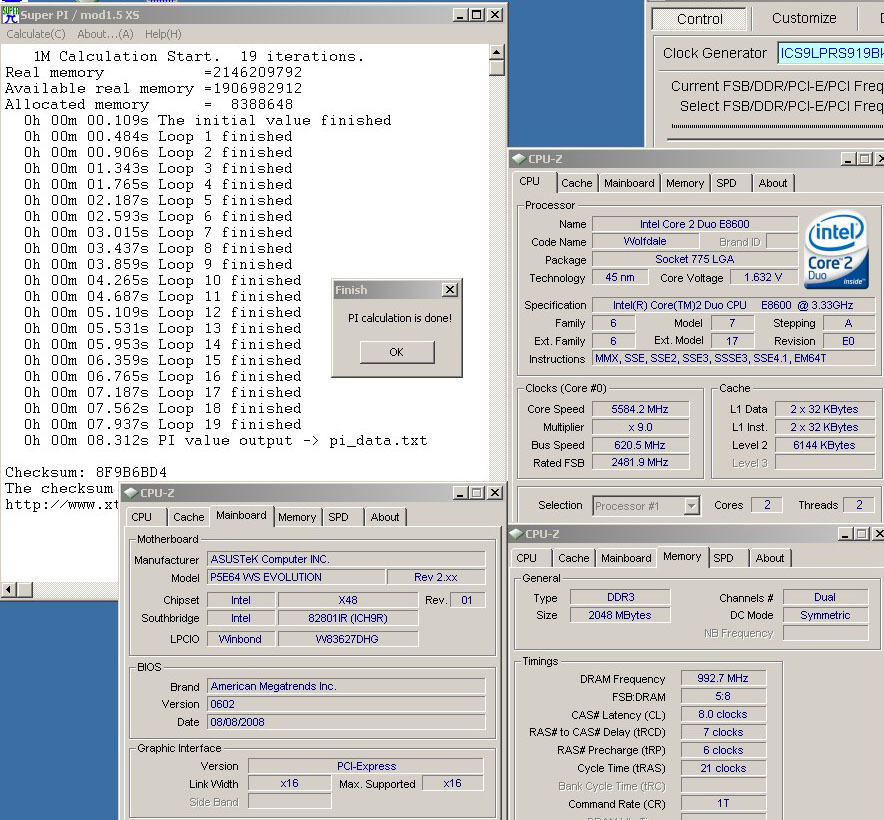Click the FSB:DRAM ratio value '5:8'
Screen dimensions: 884x820
pyautogui.click(x=723, y=696)
